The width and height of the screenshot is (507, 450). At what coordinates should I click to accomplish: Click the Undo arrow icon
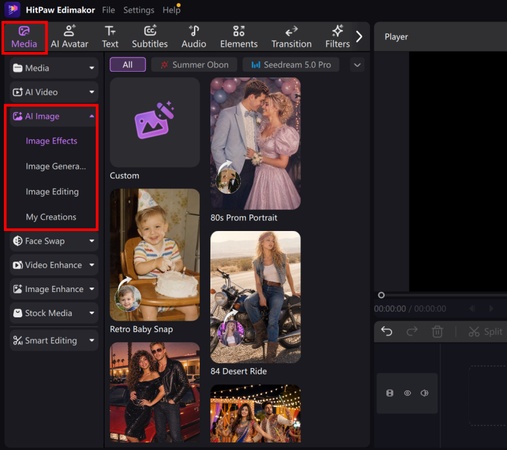click(387, 331)
